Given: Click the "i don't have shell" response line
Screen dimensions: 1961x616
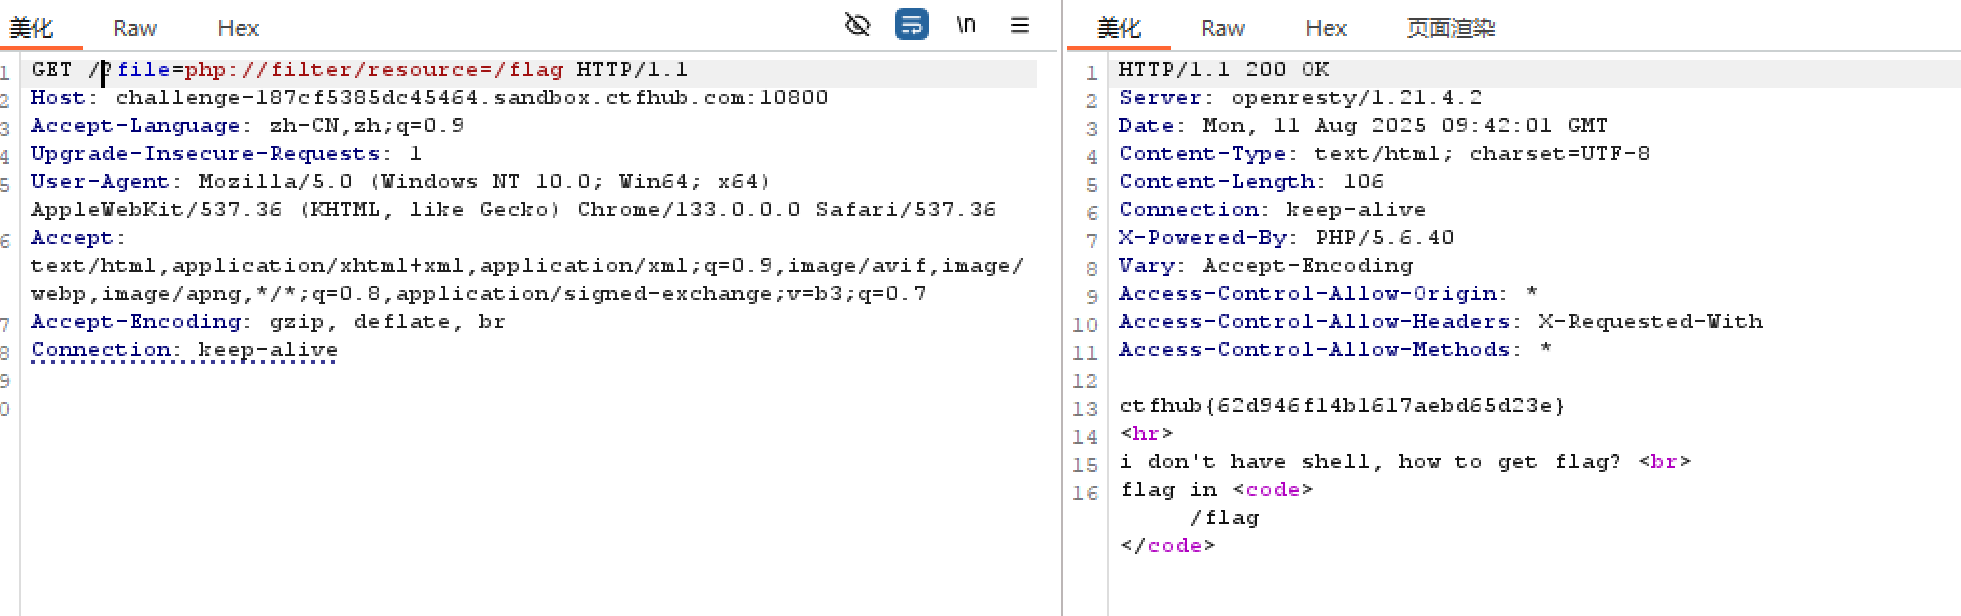Looking at the screenshot, I should click(1406, 462).
